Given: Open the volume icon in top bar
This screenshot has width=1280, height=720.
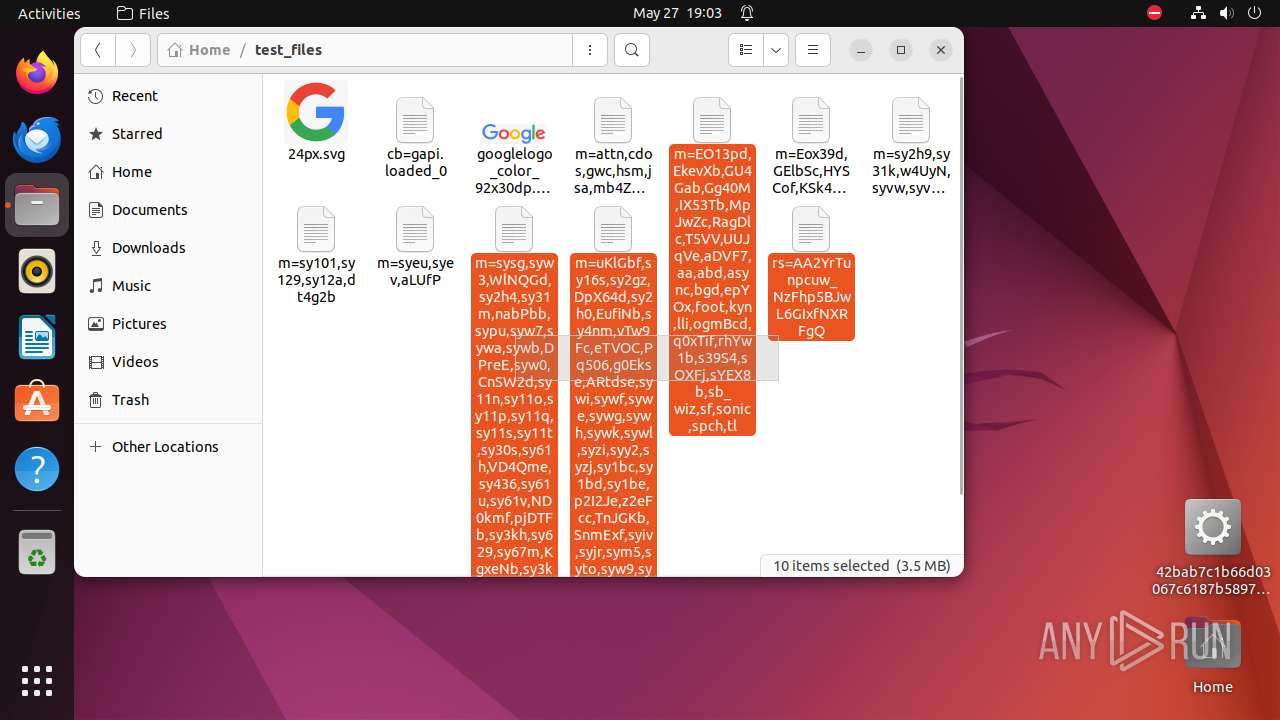Looking at the screenshot, I should (1226, 13).
